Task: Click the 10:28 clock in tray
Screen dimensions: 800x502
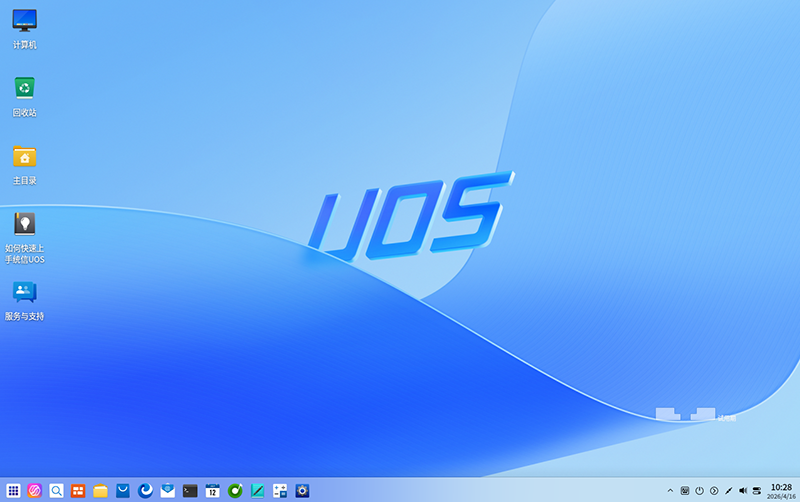Action: click(781, 487)
